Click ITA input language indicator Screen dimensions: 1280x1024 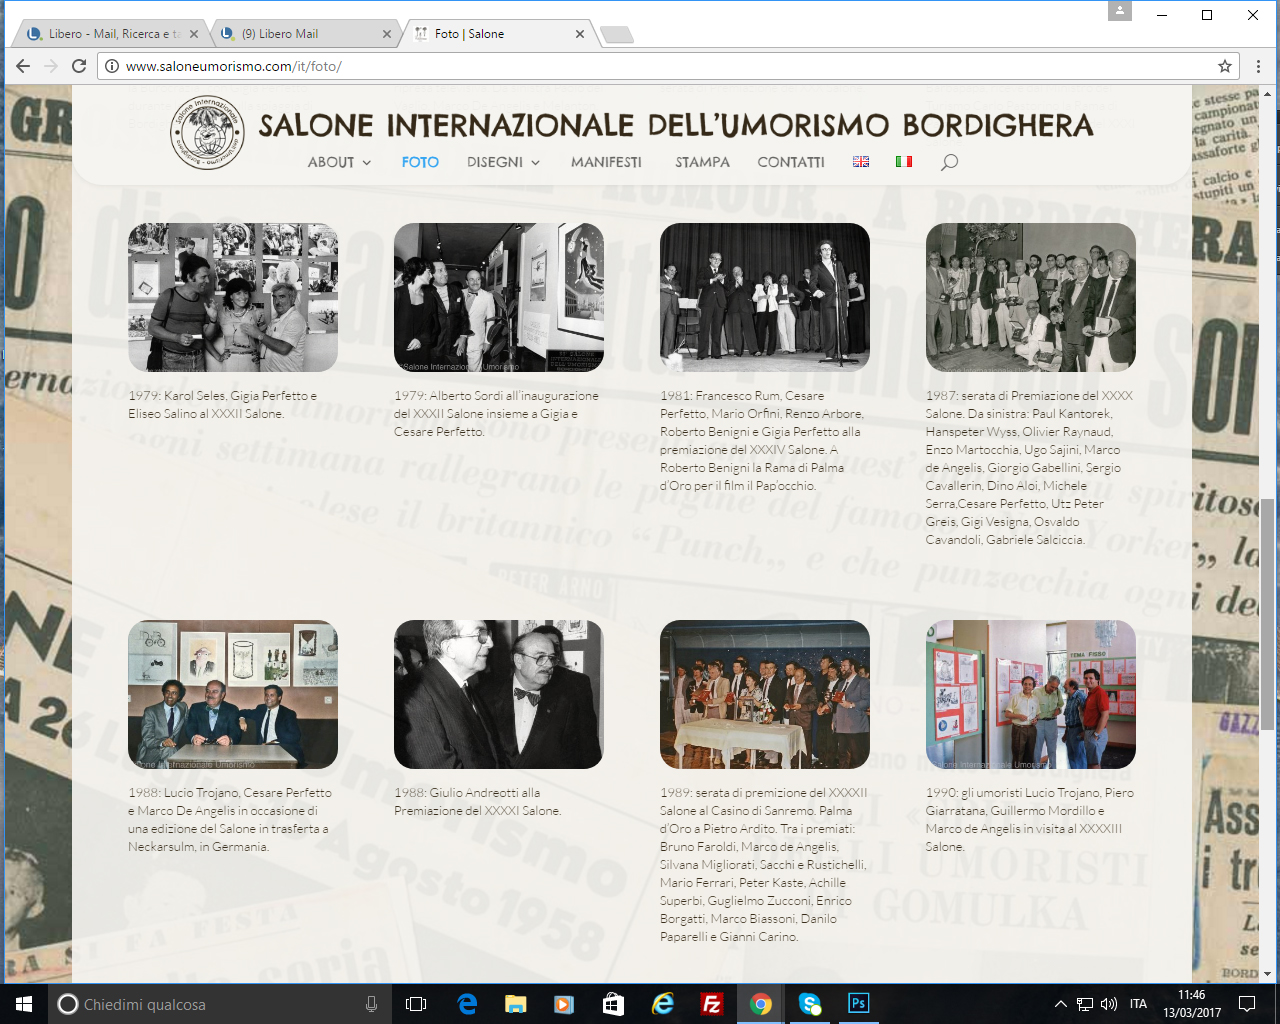click(1138, 1004)
